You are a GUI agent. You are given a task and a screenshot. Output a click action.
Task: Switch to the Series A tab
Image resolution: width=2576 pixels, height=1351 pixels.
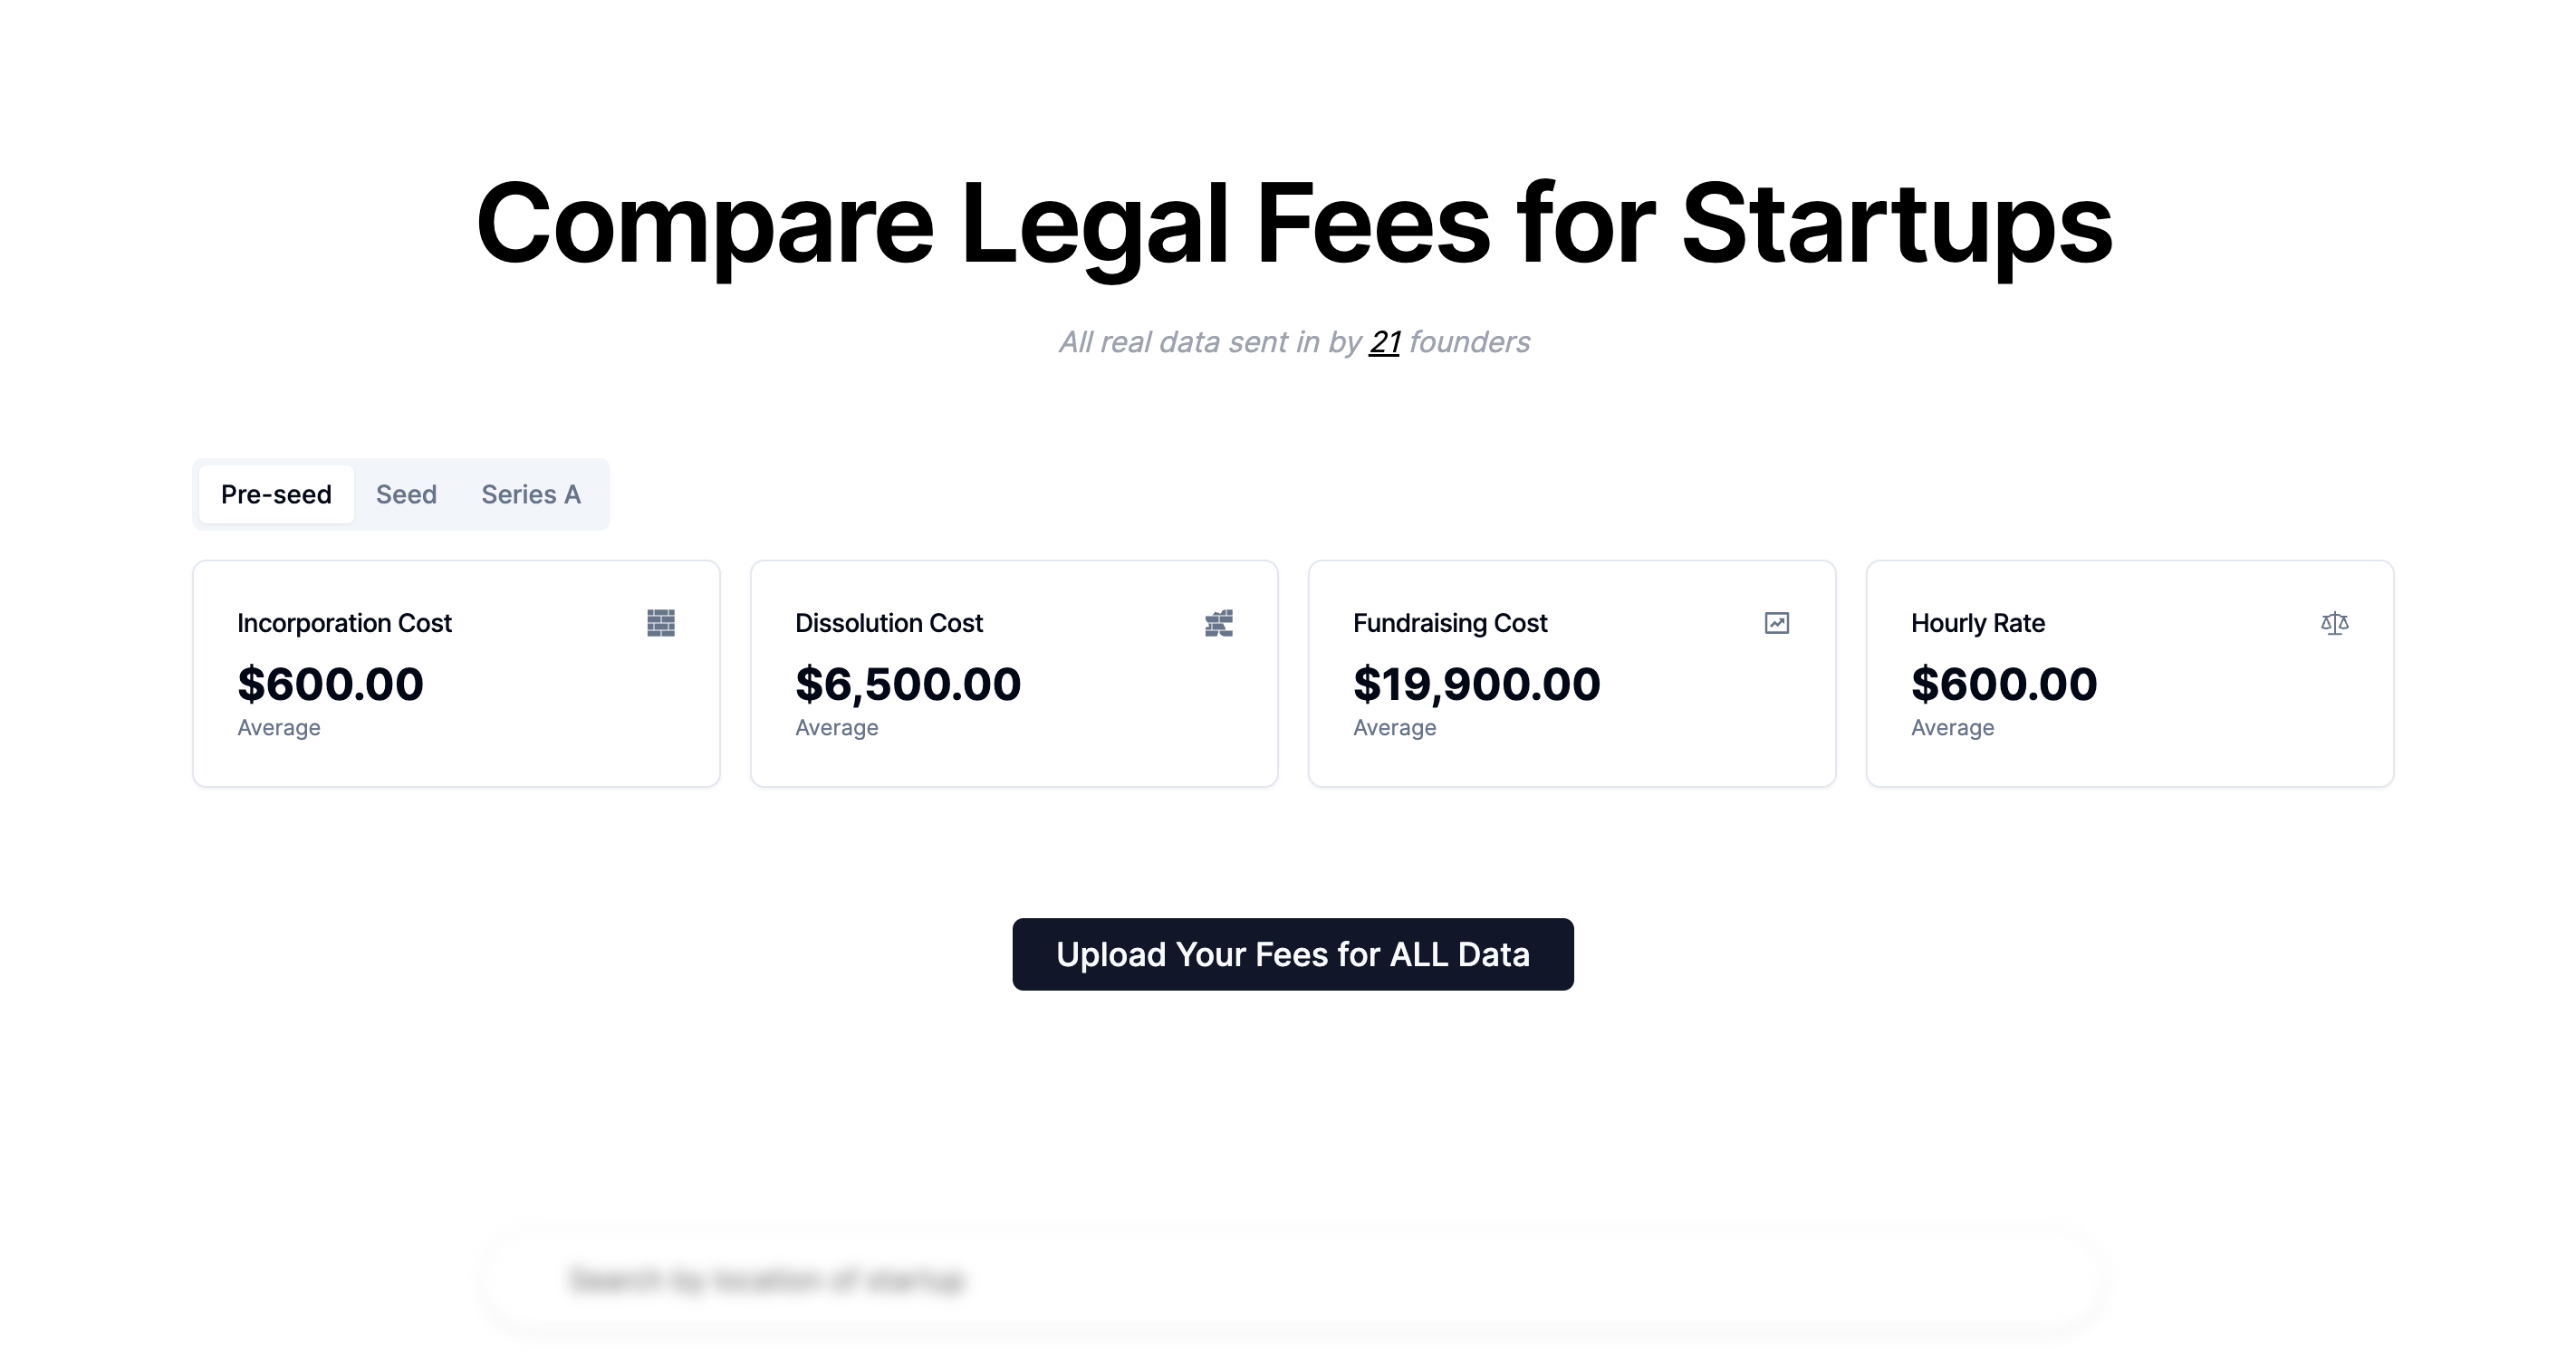(531, 494)
